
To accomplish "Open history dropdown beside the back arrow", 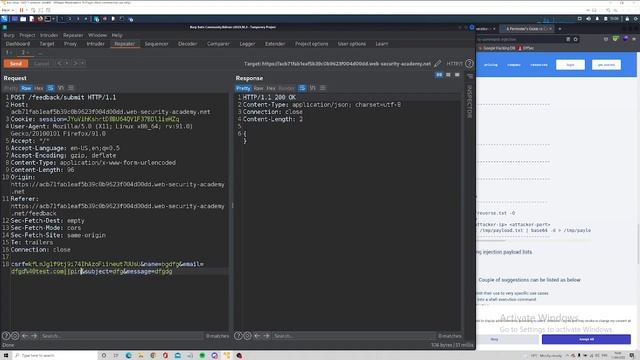I will tap(67, 64).
